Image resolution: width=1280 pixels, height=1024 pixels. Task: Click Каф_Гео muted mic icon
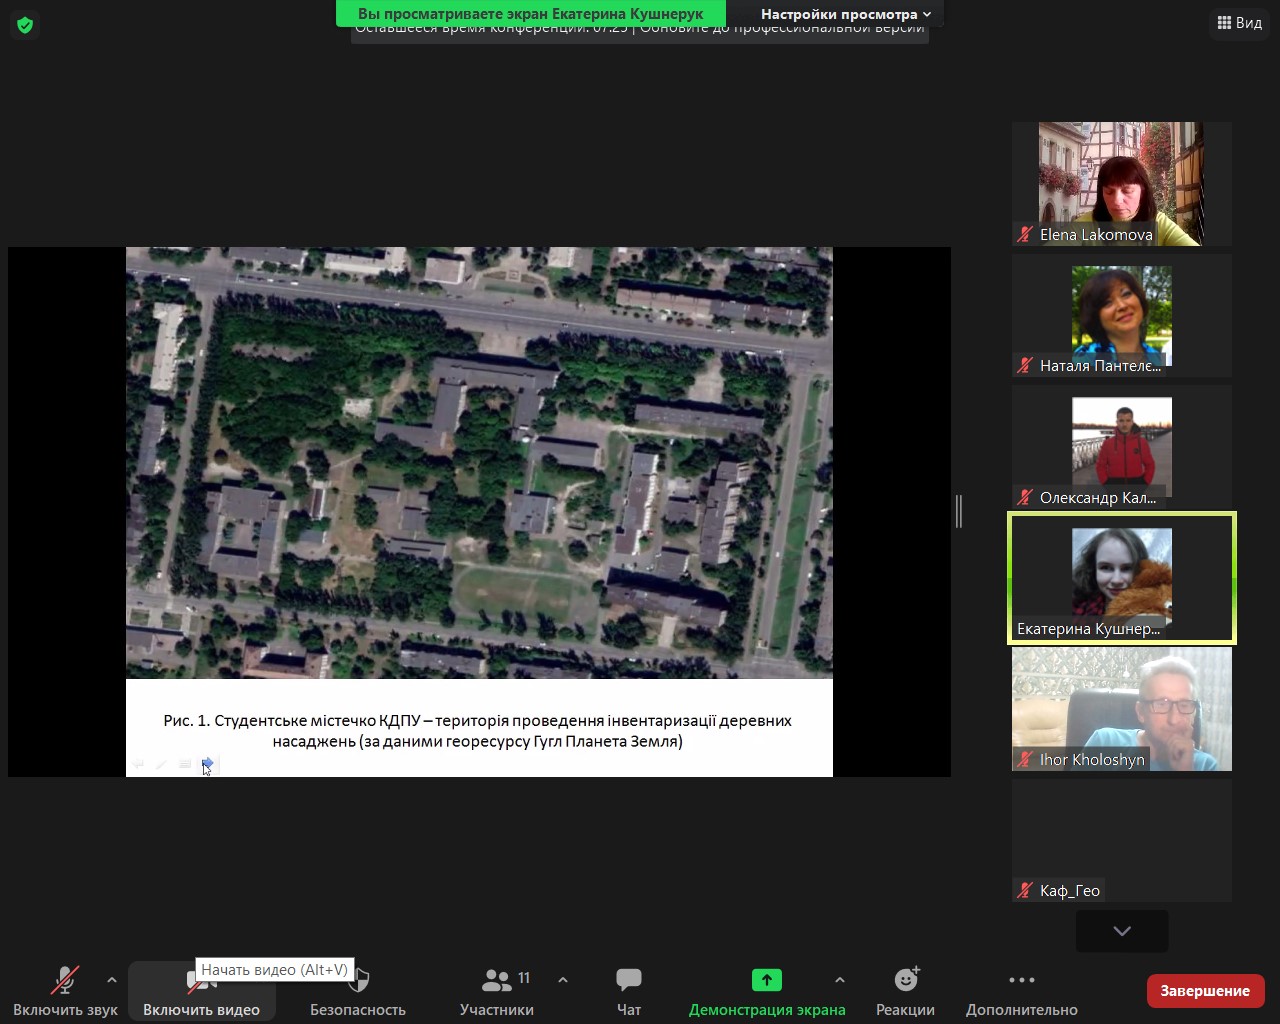1025,891
